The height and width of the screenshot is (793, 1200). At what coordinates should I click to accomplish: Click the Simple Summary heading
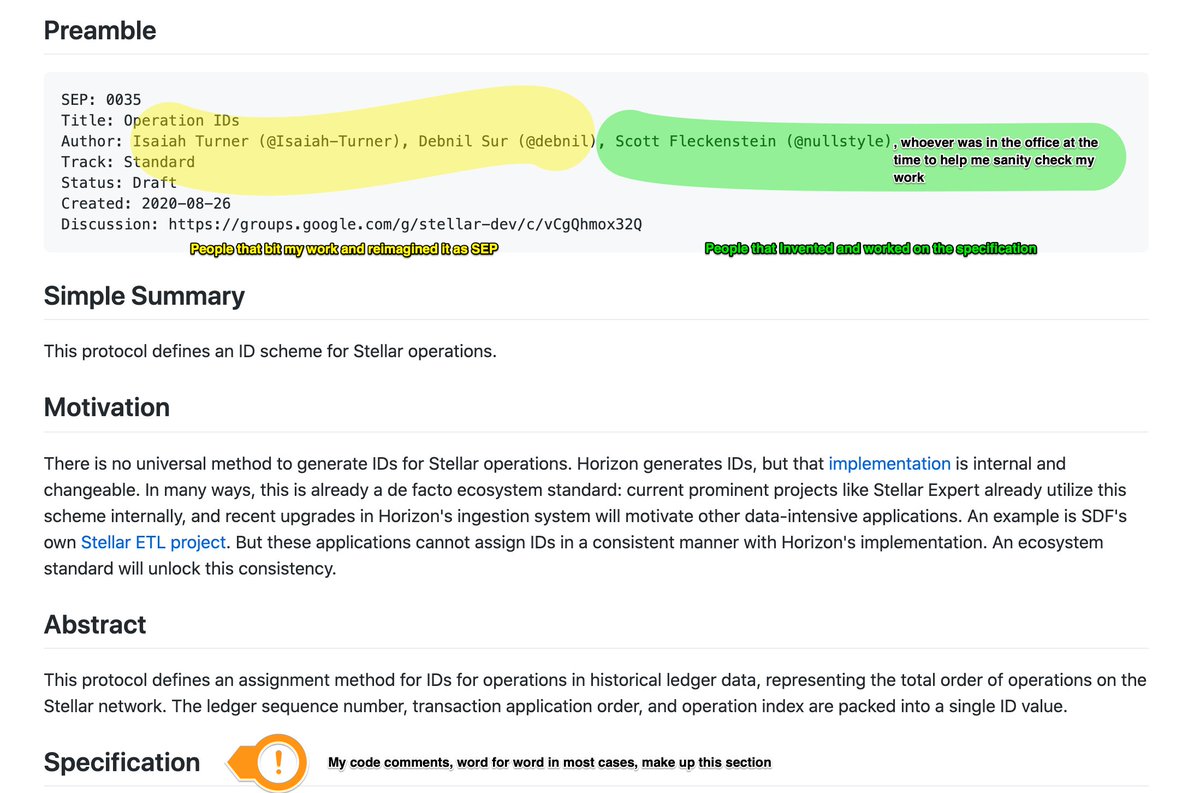coord(144,296)
